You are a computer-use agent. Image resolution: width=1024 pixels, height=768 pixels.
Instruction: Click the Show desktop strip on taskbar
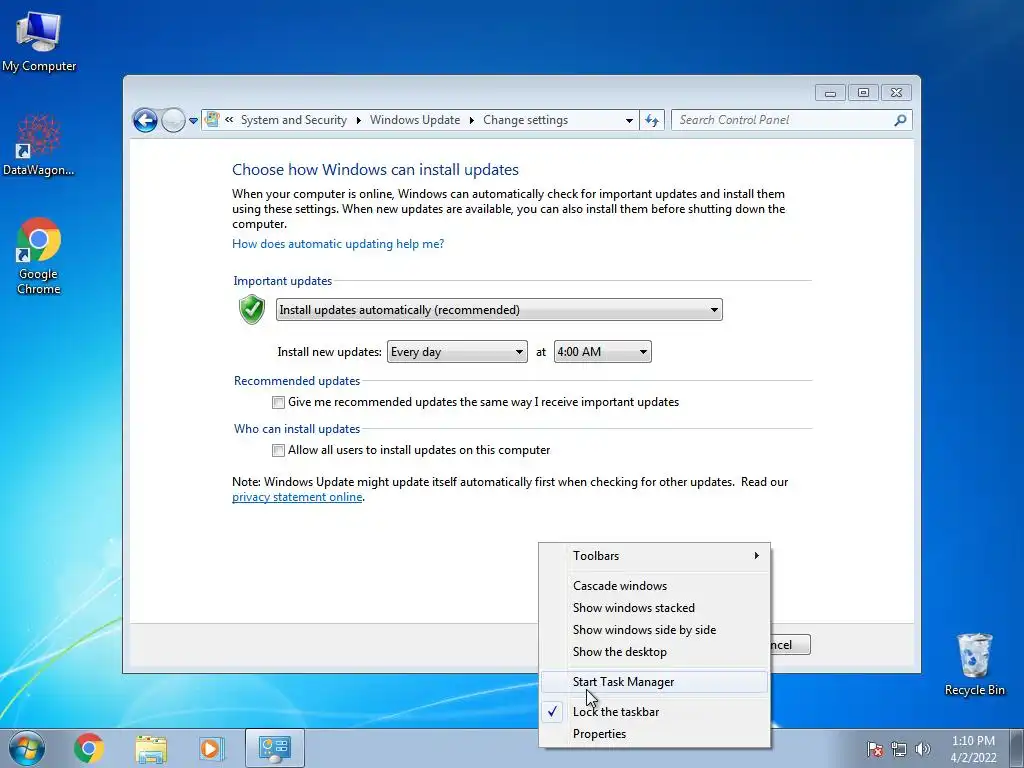click(1017, 748)
